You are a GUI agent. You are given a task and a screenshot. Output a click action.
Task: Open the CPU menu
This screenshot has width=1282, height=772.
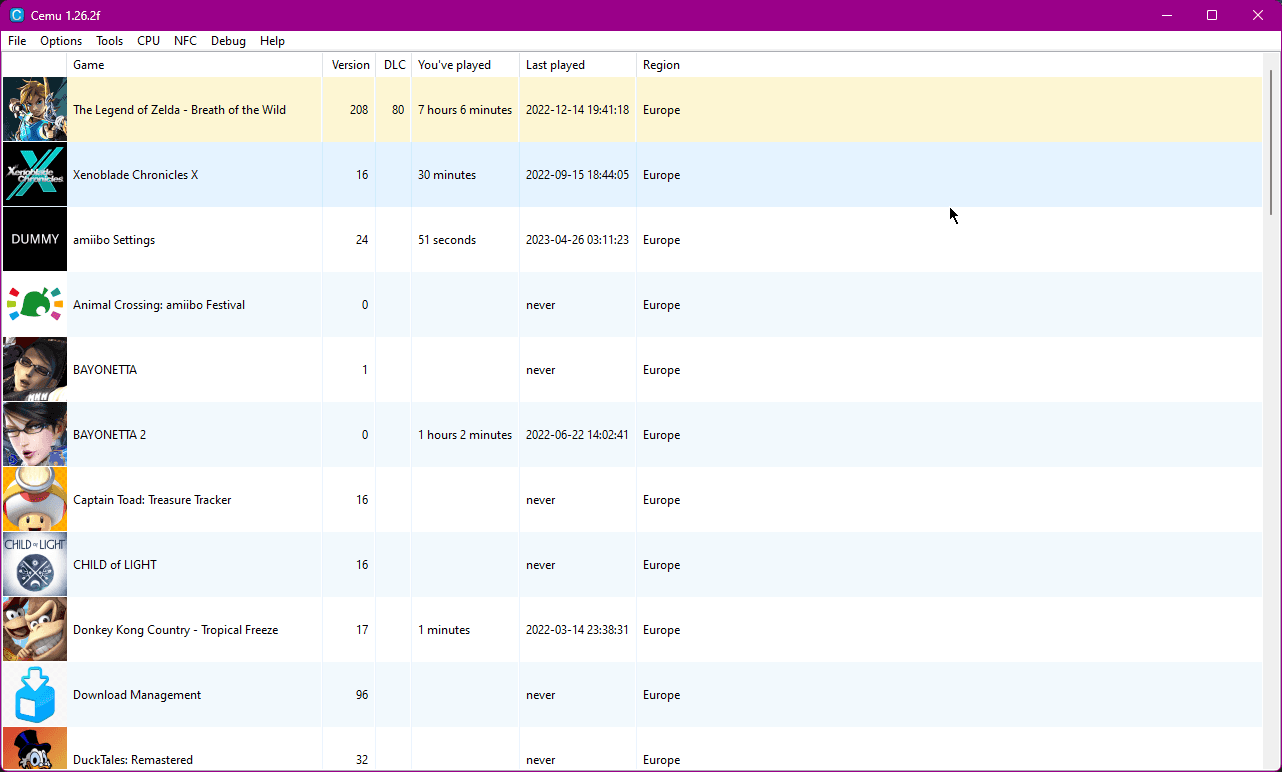[x=149, y=41]
